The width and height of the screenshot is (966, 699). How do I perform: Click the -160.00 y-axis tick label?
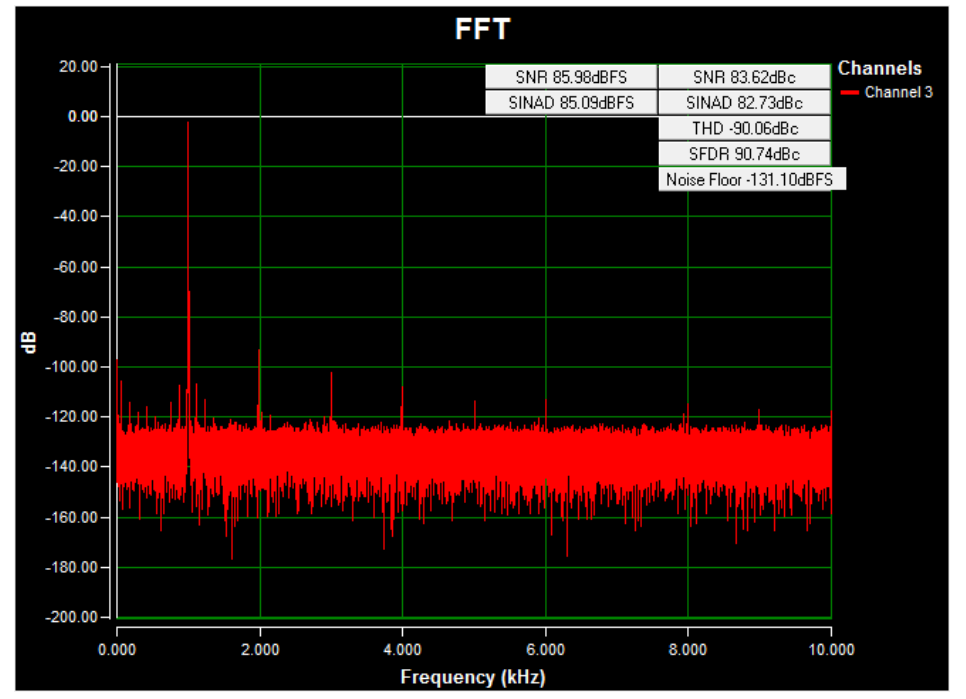tap(72, 517)
